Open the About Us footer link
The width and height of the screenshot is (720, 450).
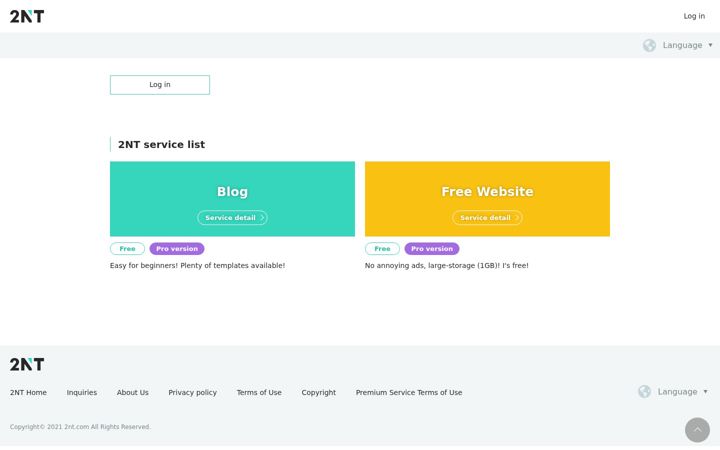[133, 393]
